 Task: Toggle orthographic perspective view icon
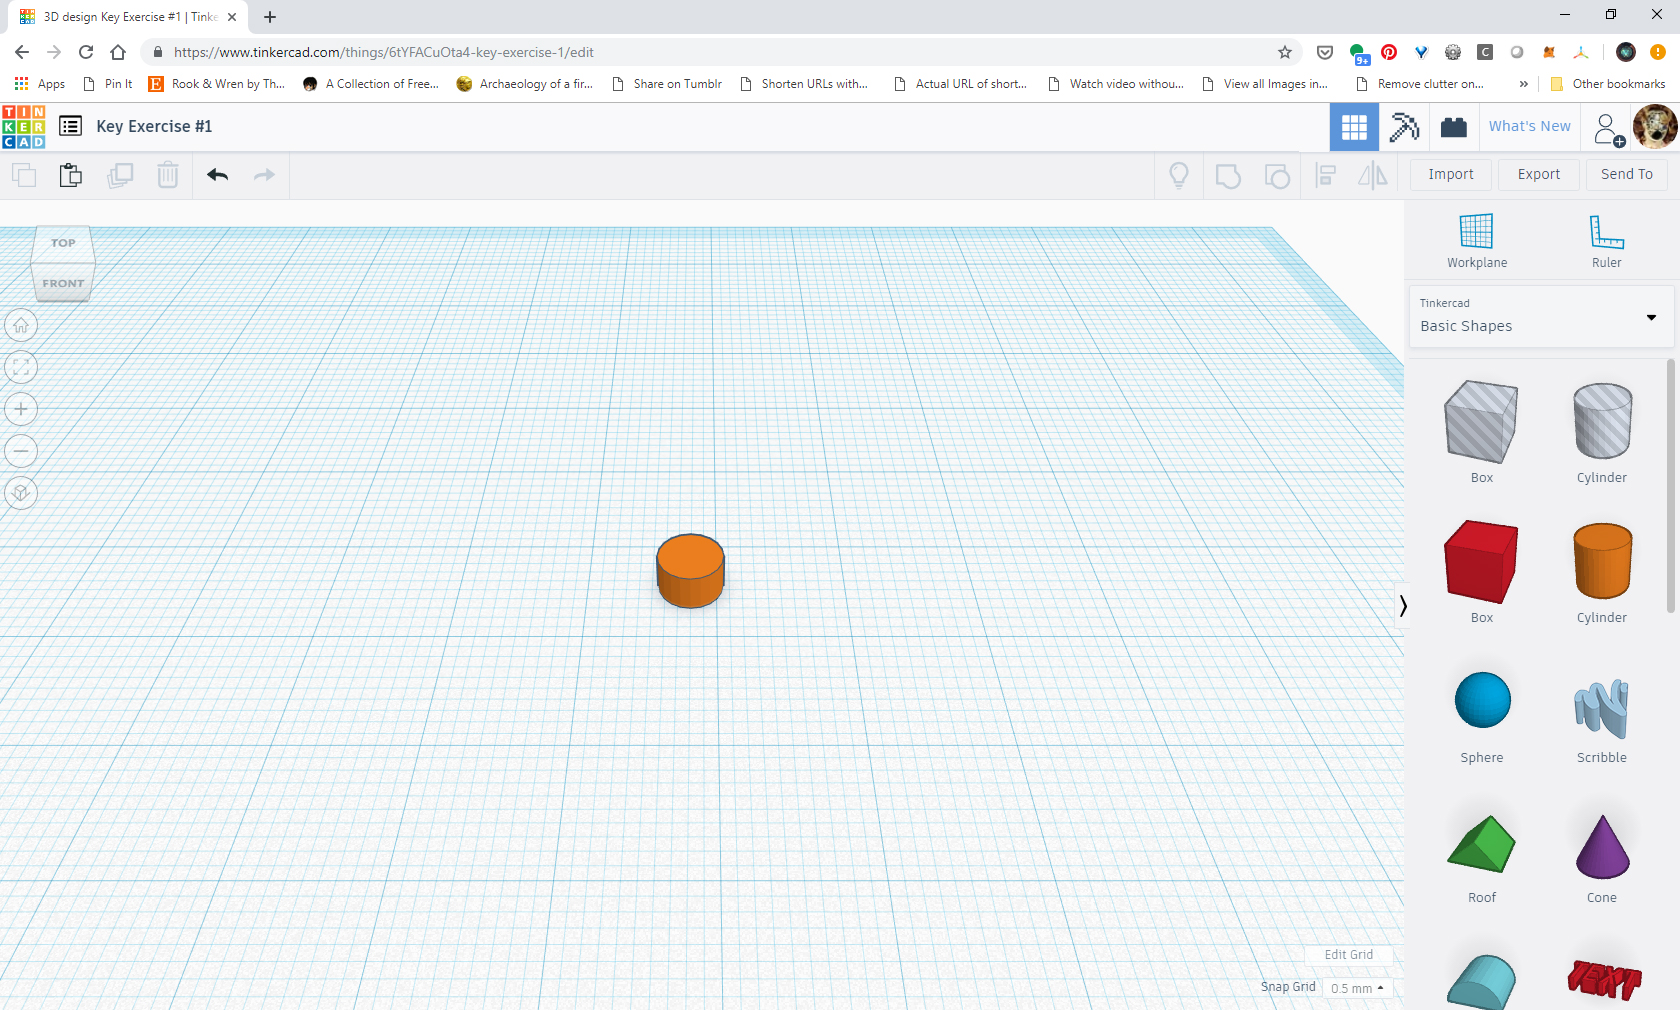coord(21,493)
